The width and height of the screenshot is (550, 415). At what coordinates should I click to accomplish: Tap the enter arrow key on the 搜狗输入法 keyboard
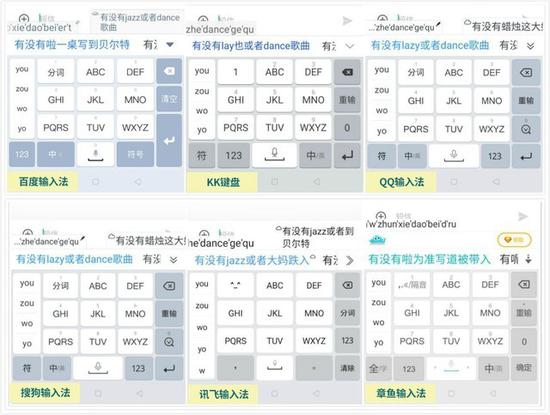tap(169, 369)
